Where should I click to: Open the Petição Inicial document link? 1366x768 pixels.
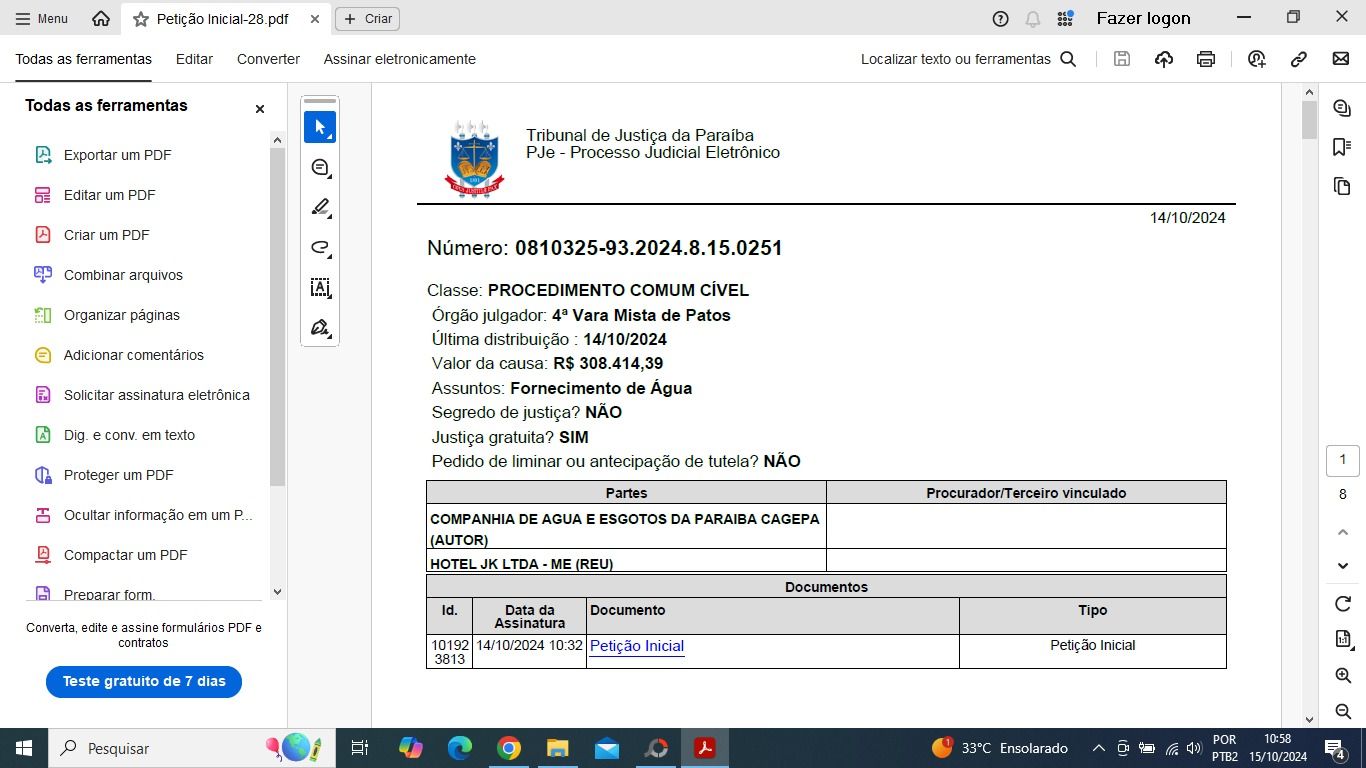click(637, 646)
